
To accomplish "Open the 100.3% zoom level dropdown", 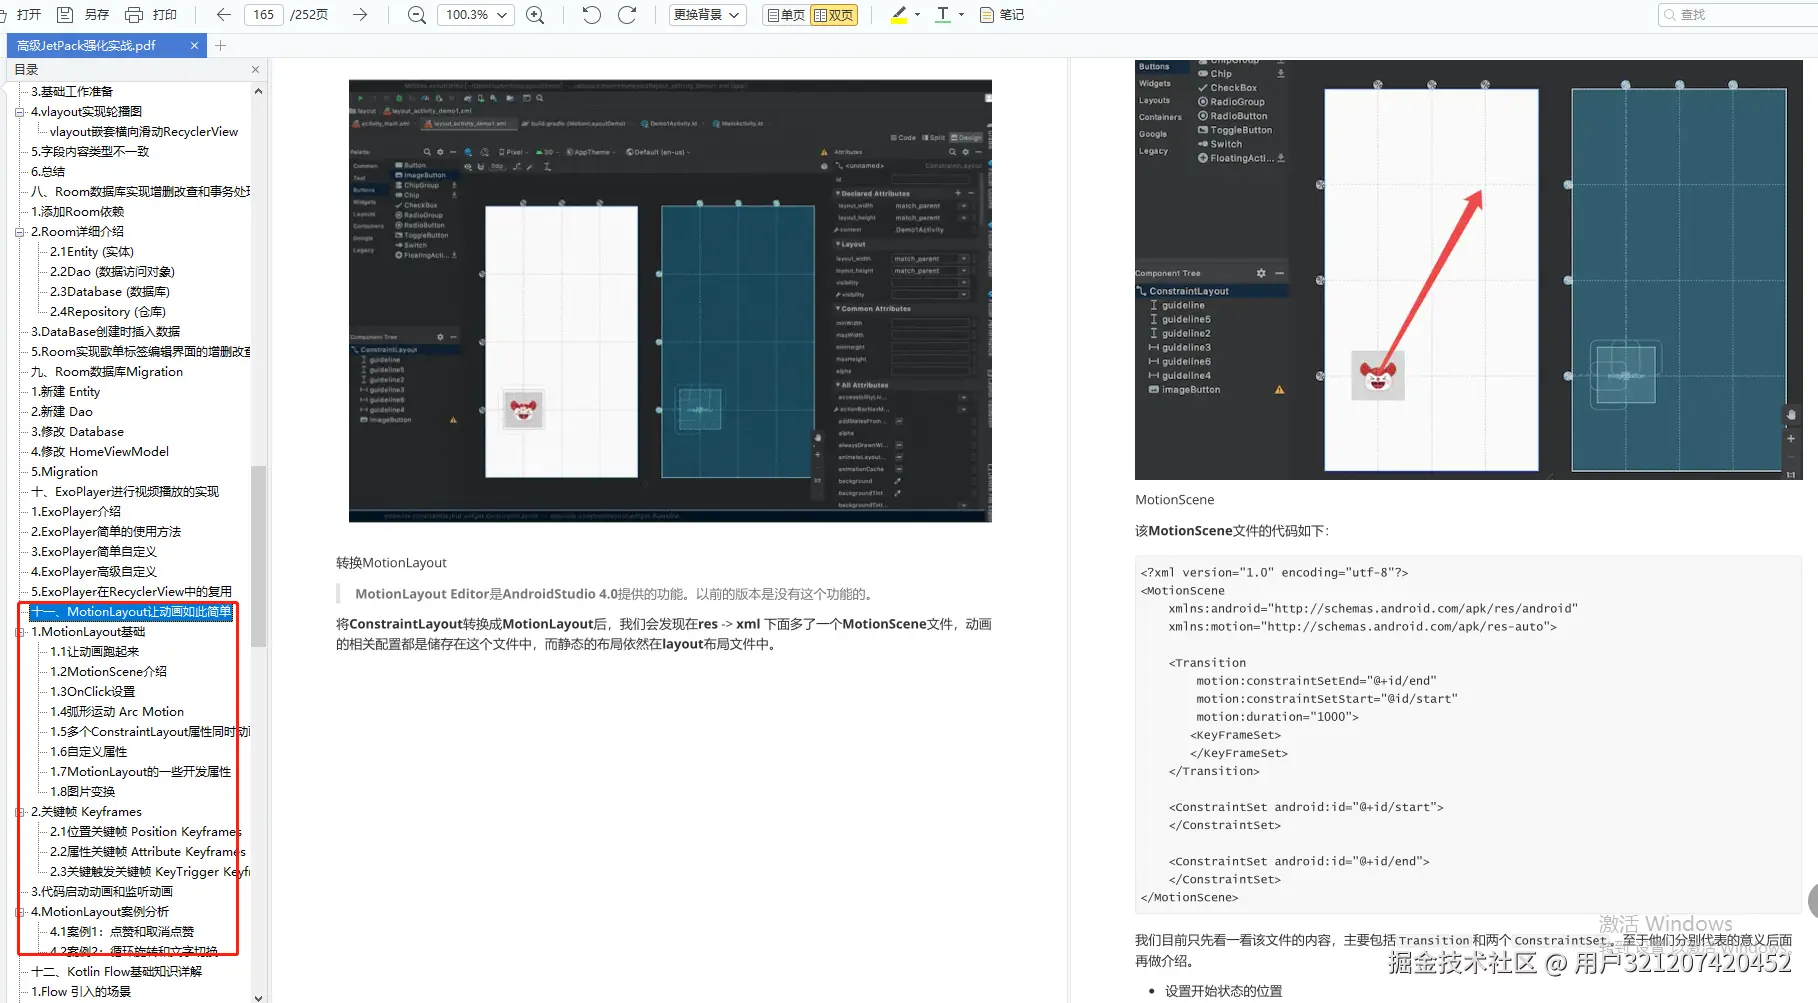I will 475,15.
